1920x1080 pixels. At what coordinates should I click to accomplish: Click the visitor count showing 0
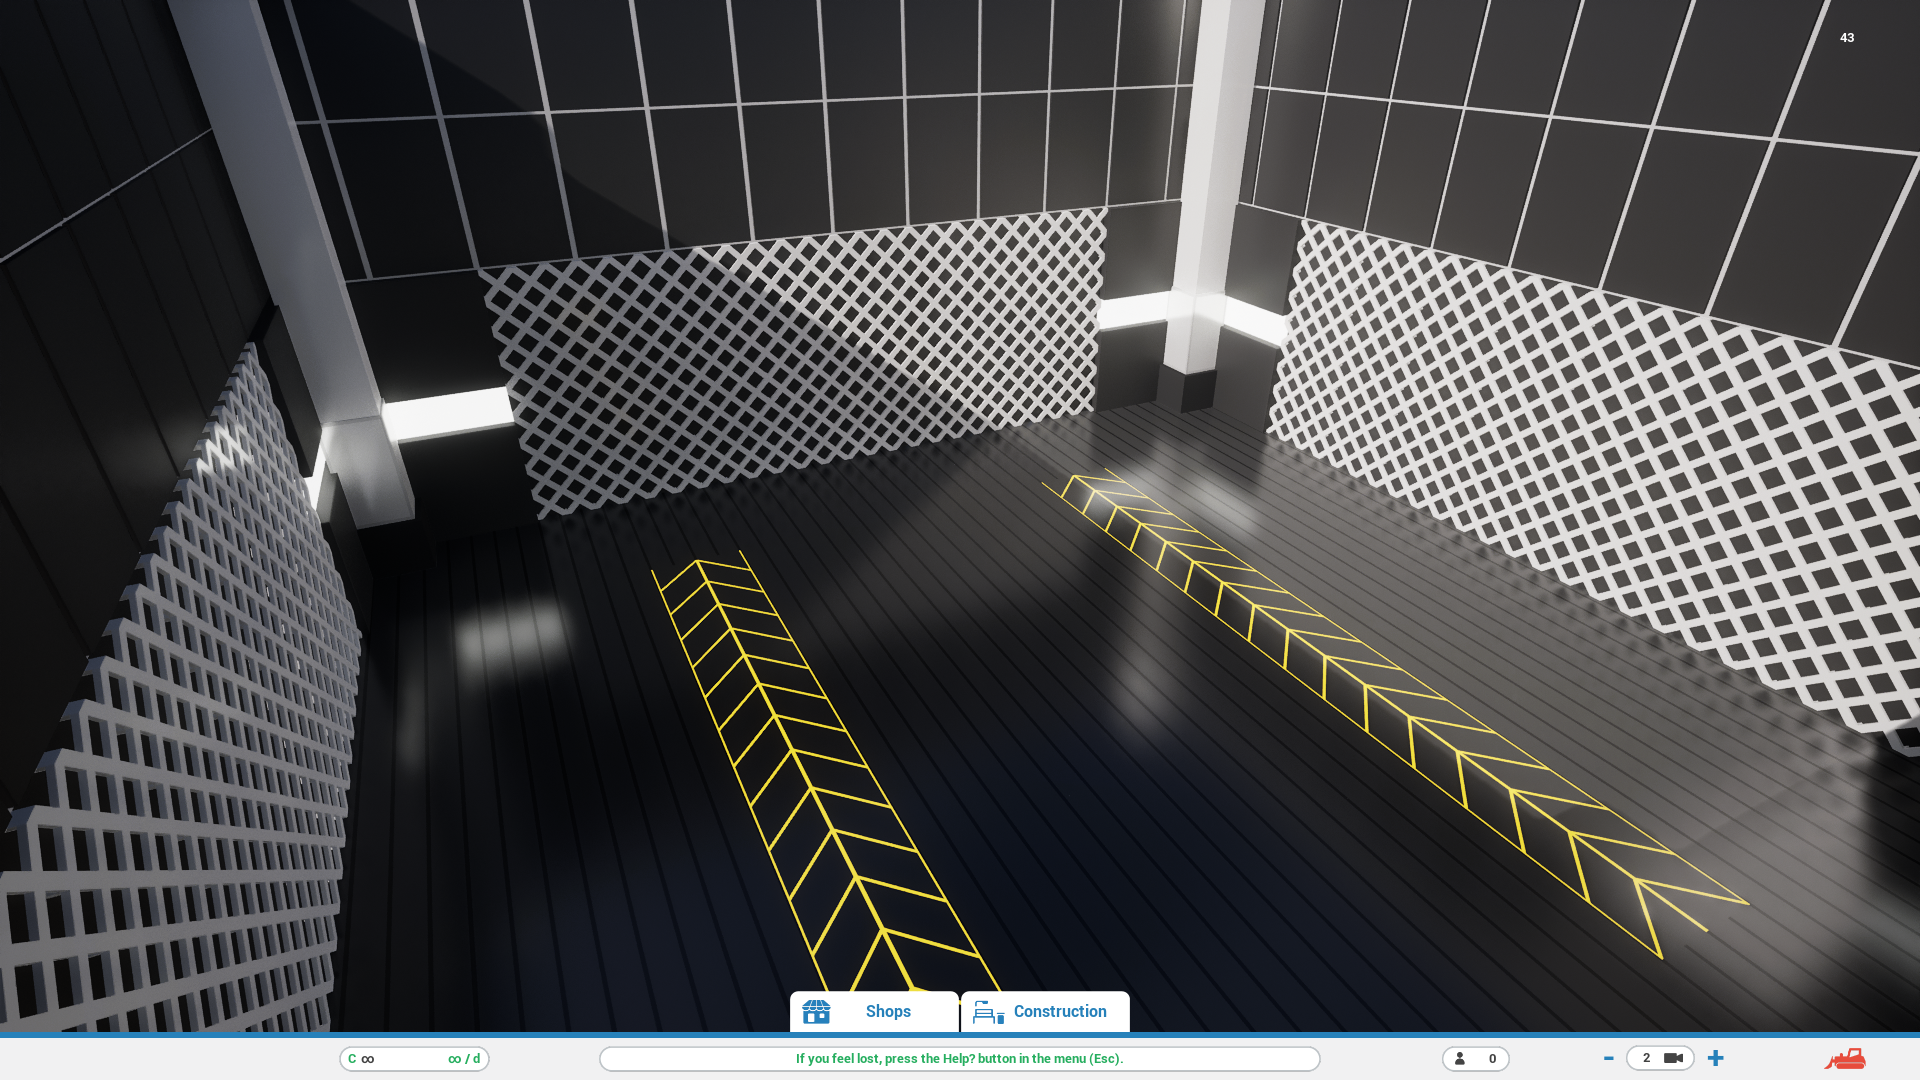(1492, 1059)
